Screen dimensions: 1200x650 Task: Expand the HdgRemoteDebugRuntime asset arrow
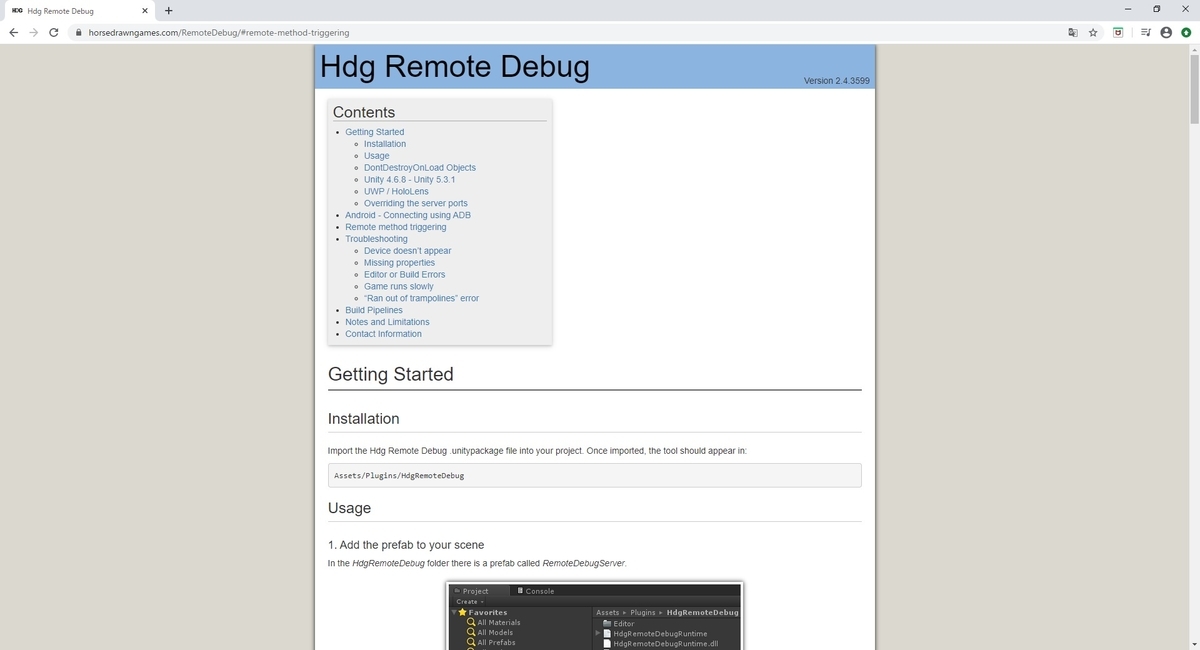tap(598, 633)
